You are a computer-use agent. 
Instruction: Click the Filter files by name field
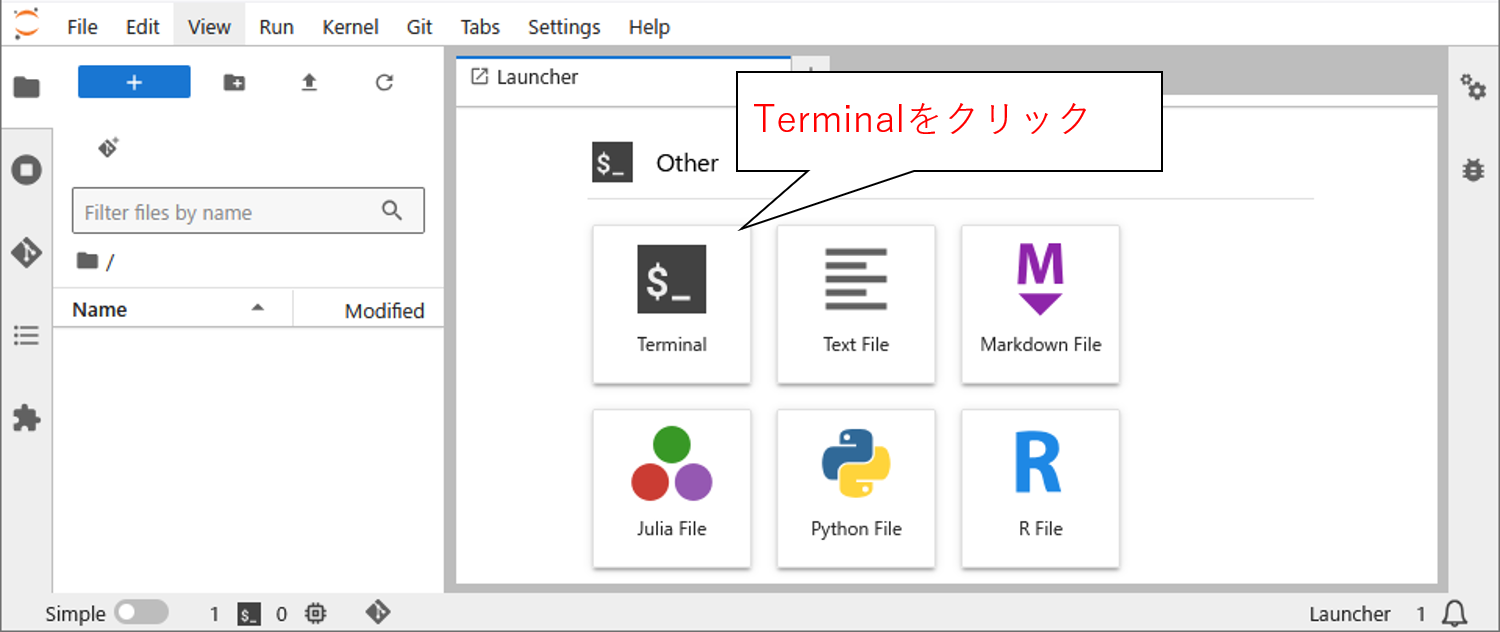click(248, 211)
